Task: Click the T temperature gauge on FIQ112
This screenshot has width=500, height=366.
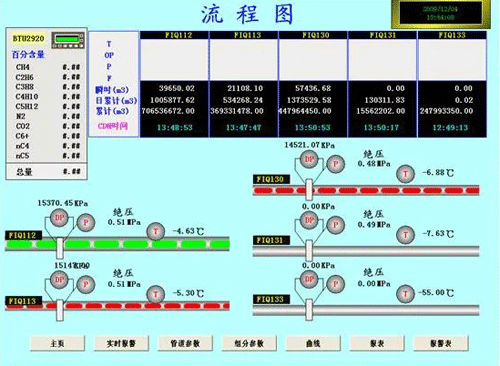Action: (x=156, y=231)
